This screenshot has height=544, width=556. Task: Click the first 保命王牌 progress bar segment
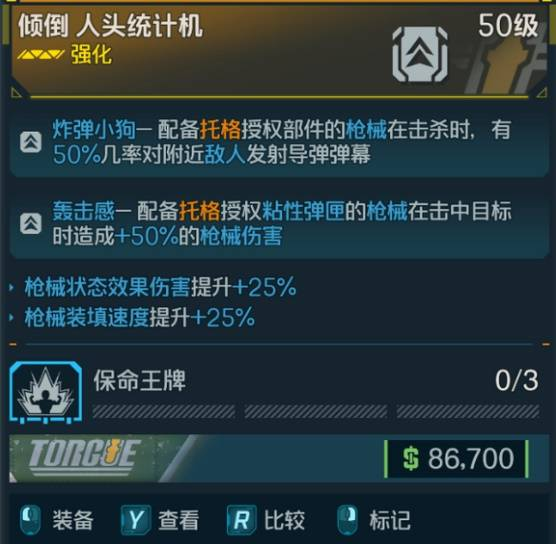164,411
